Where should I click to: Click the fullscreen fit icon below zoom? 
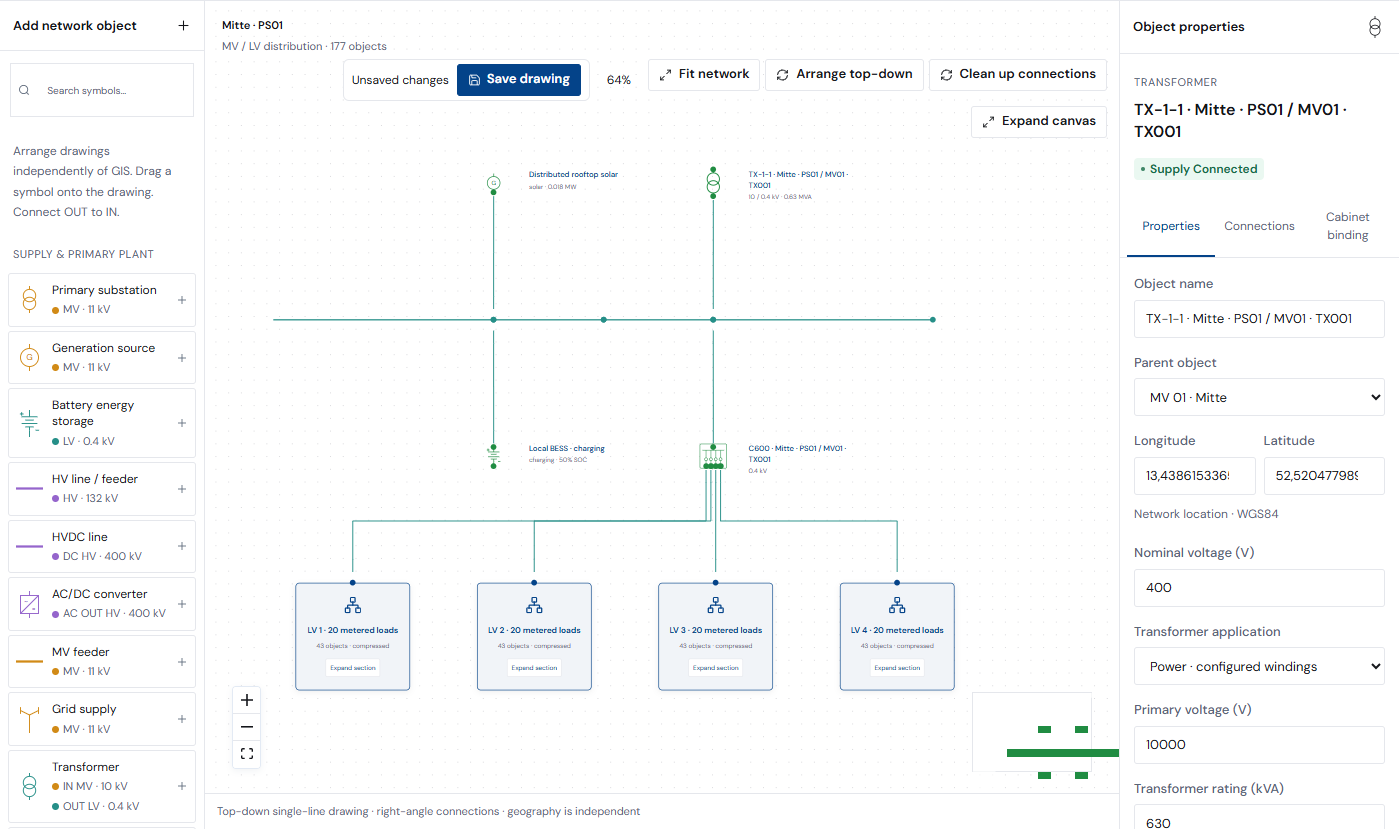247,754
